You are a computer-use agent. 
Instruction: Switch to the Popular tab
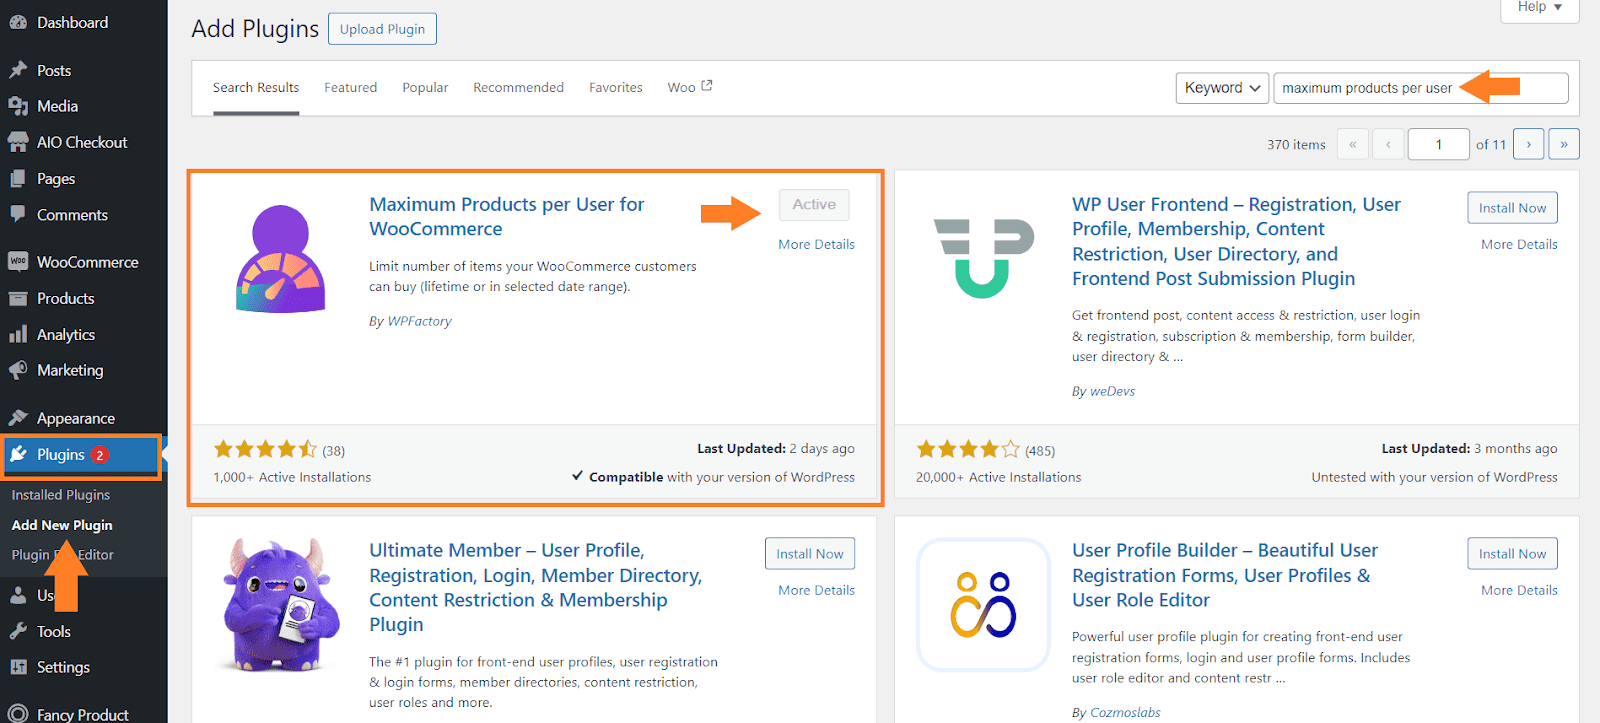click(x=425, y=88)
